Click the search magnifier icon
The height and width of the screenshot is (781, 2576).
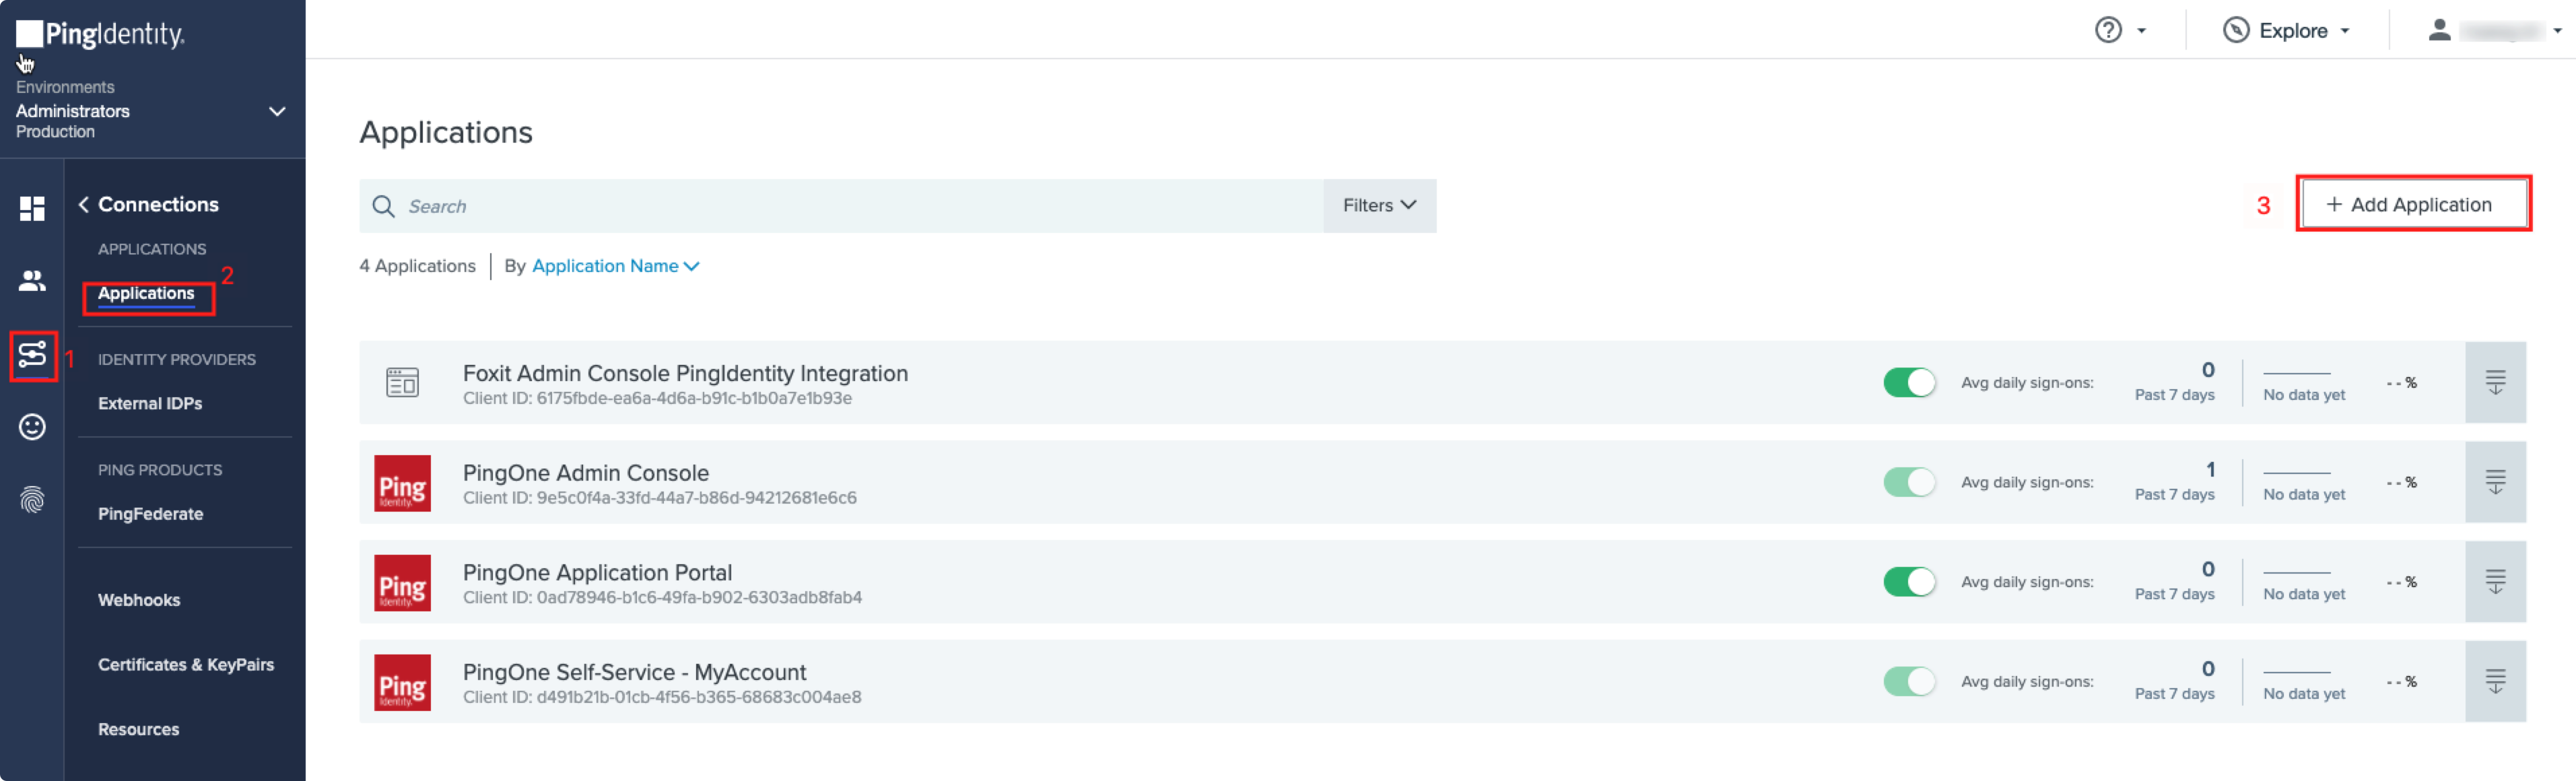coord(383,206)
